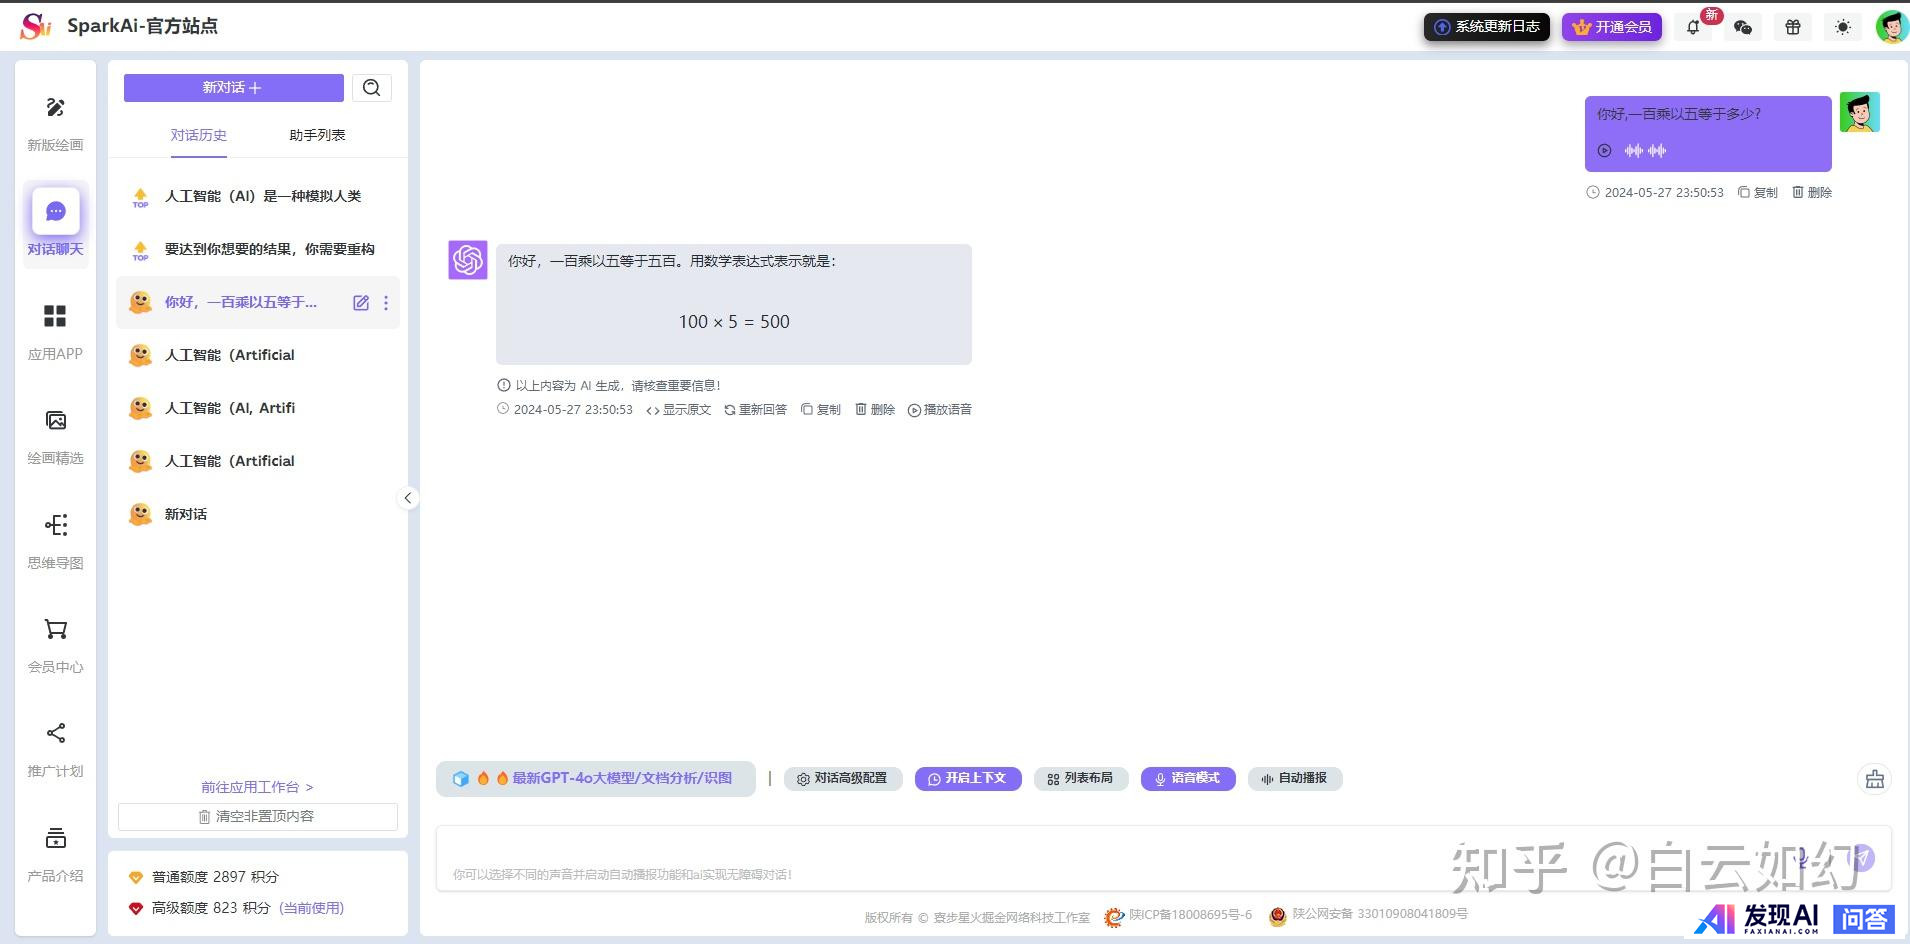This screenshot has width=1910, height=944.
Task: Toggle the 开启上下文 context switch
Action: pyautogui.click(x=968, y=779)
